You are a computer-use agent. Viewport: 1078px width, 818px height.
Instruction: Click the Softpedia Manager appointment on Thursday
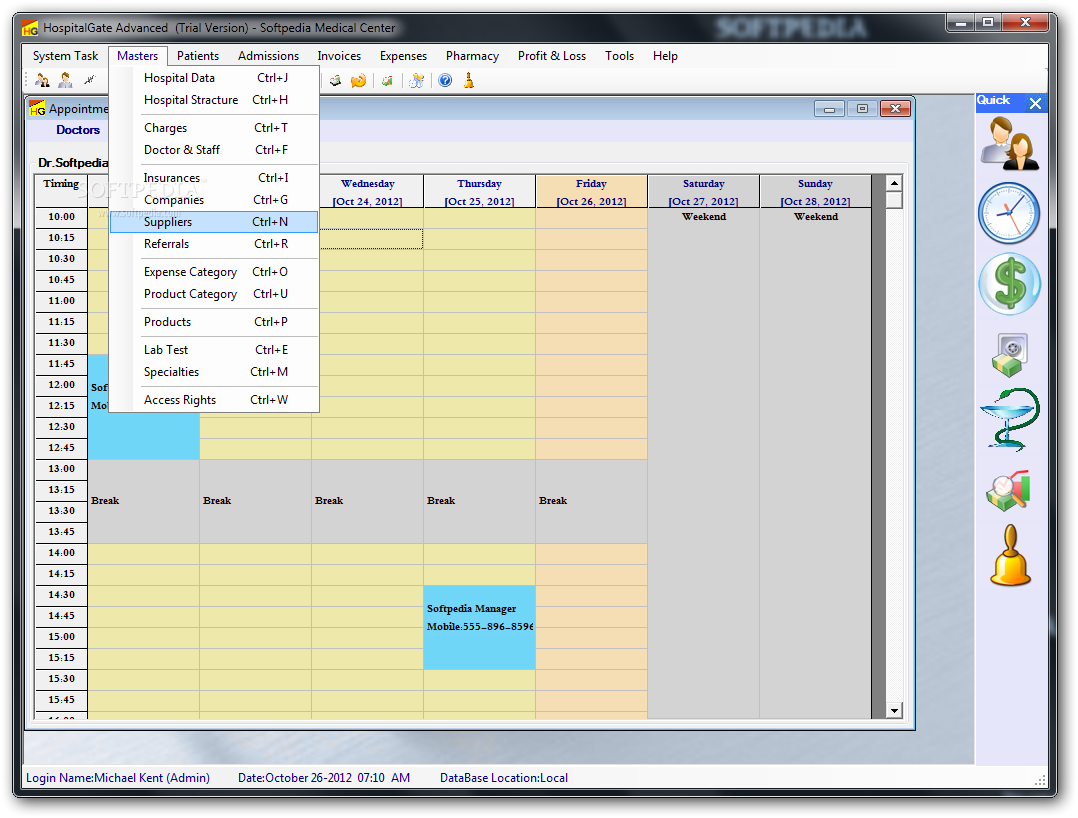tap(479, 628)
